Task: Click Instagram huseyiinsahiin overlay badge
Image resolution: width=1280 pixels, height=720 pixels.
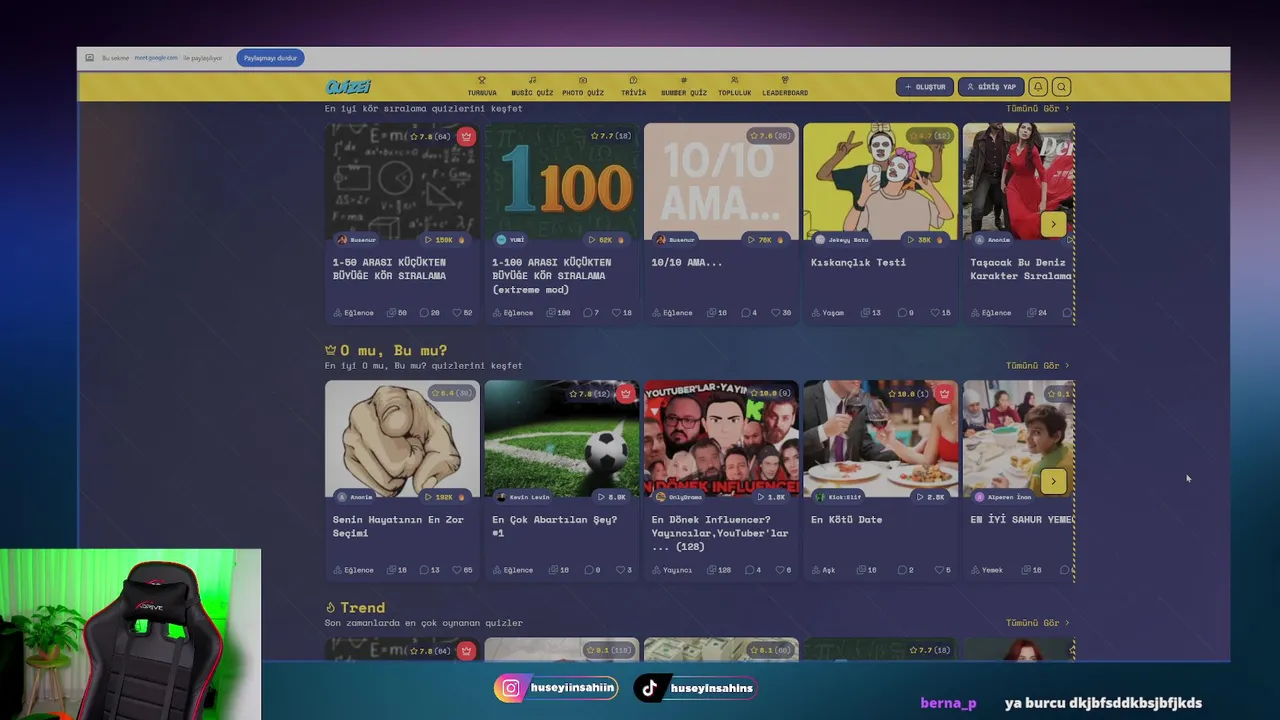Action: tap(556, 688)
